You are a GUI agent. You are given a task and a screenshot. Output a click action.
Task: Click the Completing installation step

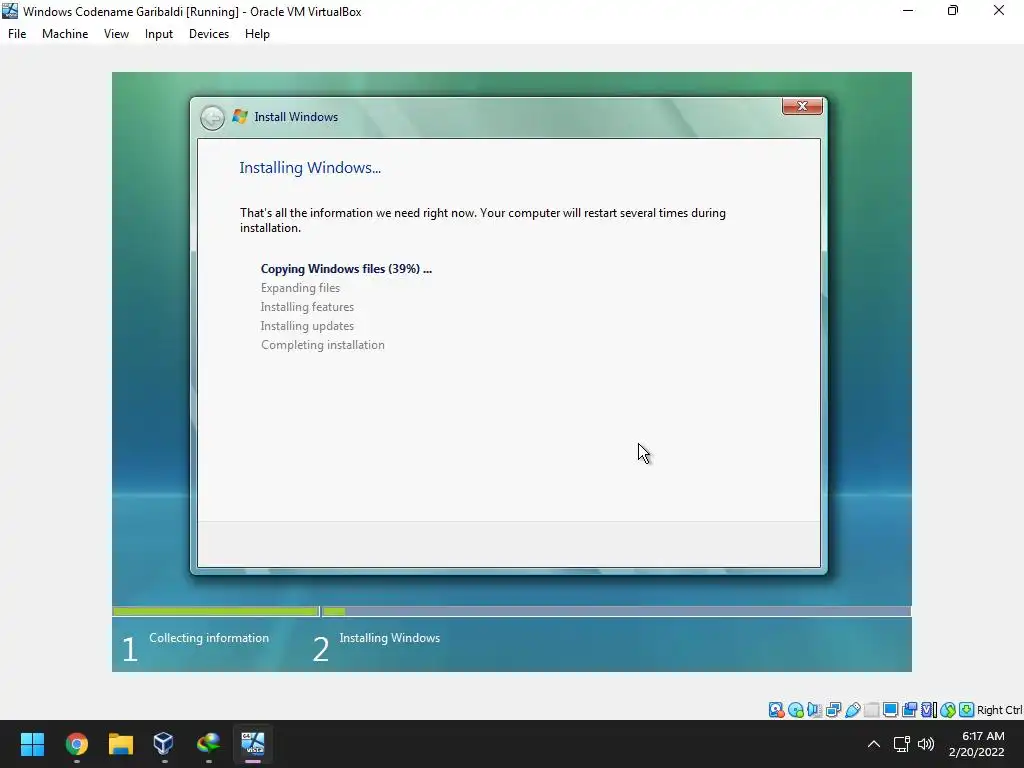[x=323, y=345]
